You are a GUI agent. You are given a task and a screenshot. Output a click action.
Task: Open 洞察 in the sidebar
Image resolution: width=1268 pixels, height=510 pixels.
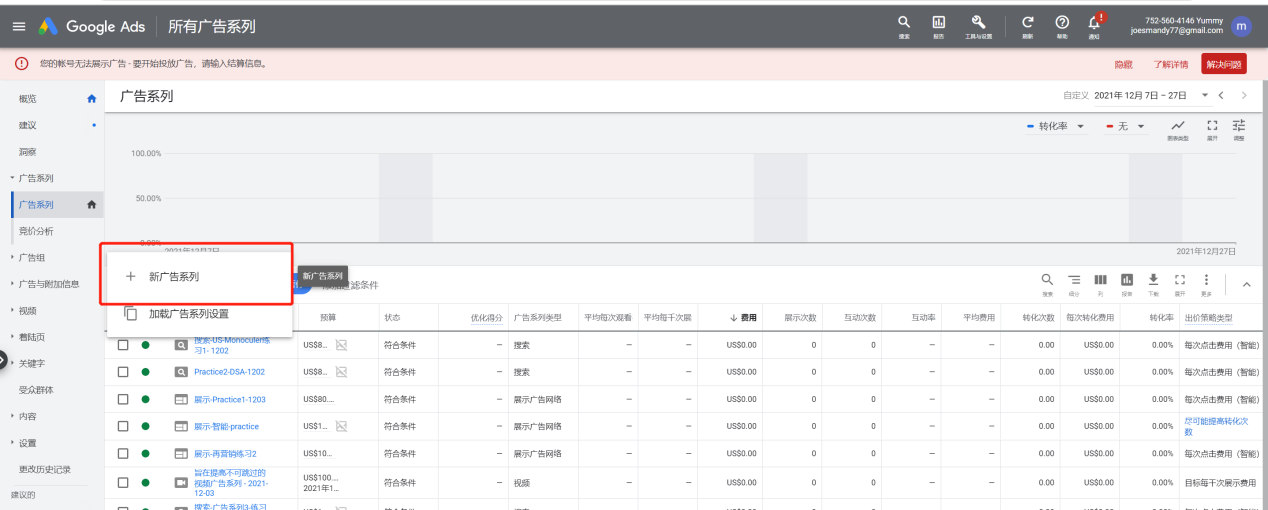[28, 152]
